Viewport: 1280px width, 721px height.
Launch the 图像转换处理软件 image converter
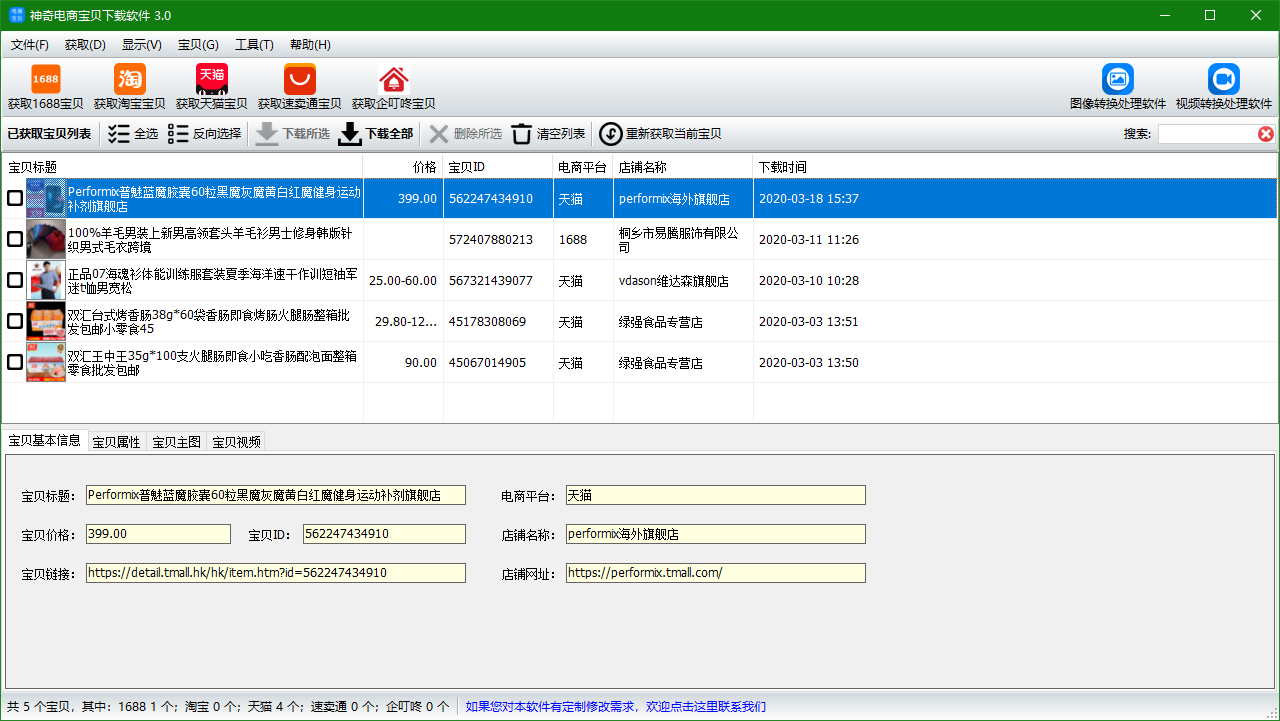coord(1117,85)
